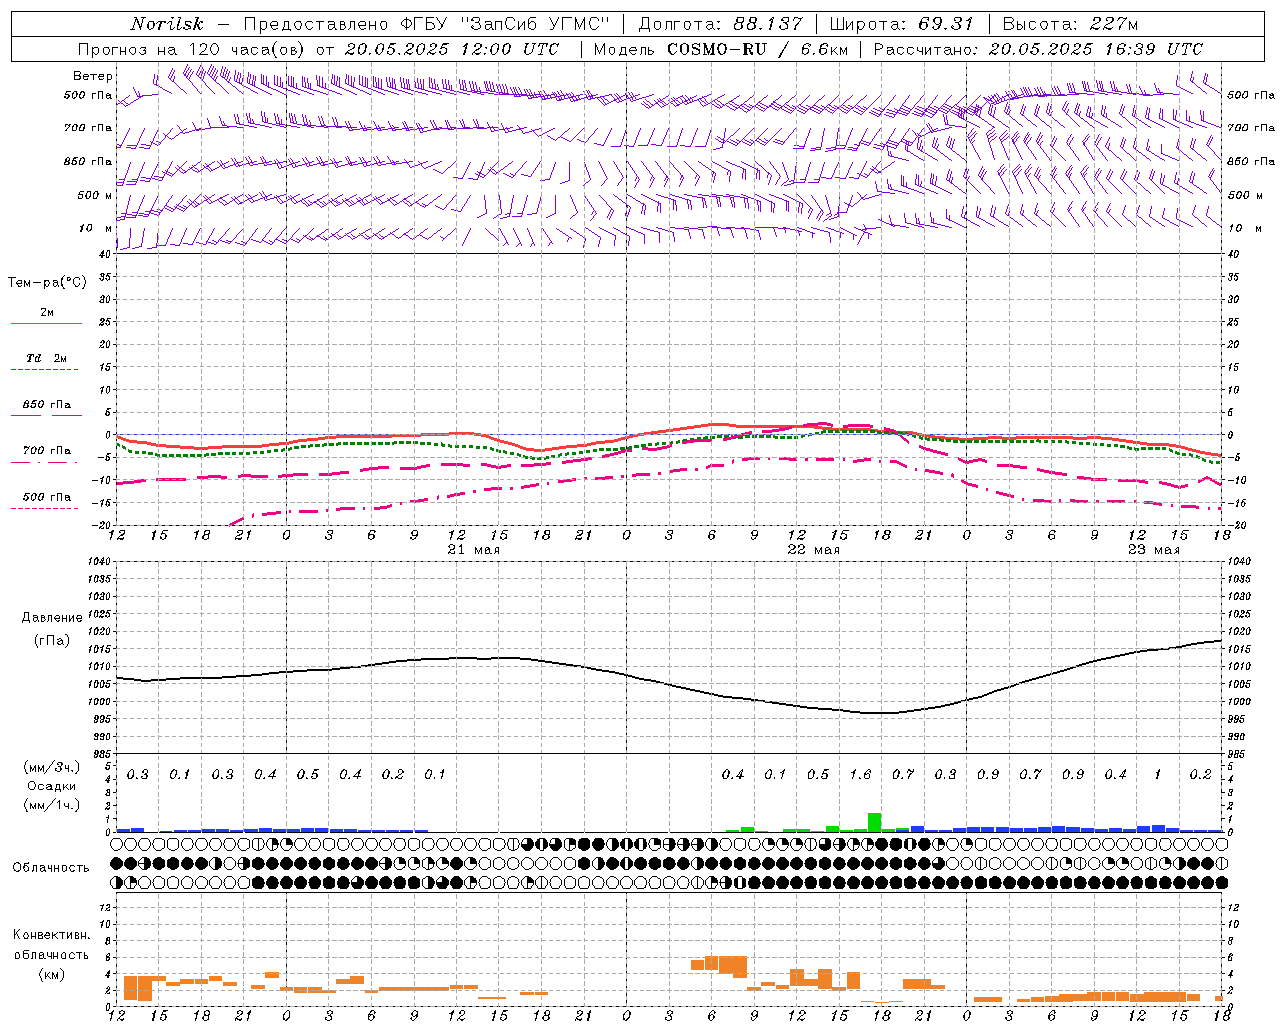Click the "(мм/1ч.)" precipitation unit label
This screenshot has width=1280, height=1024.
(x=50, y=805)
